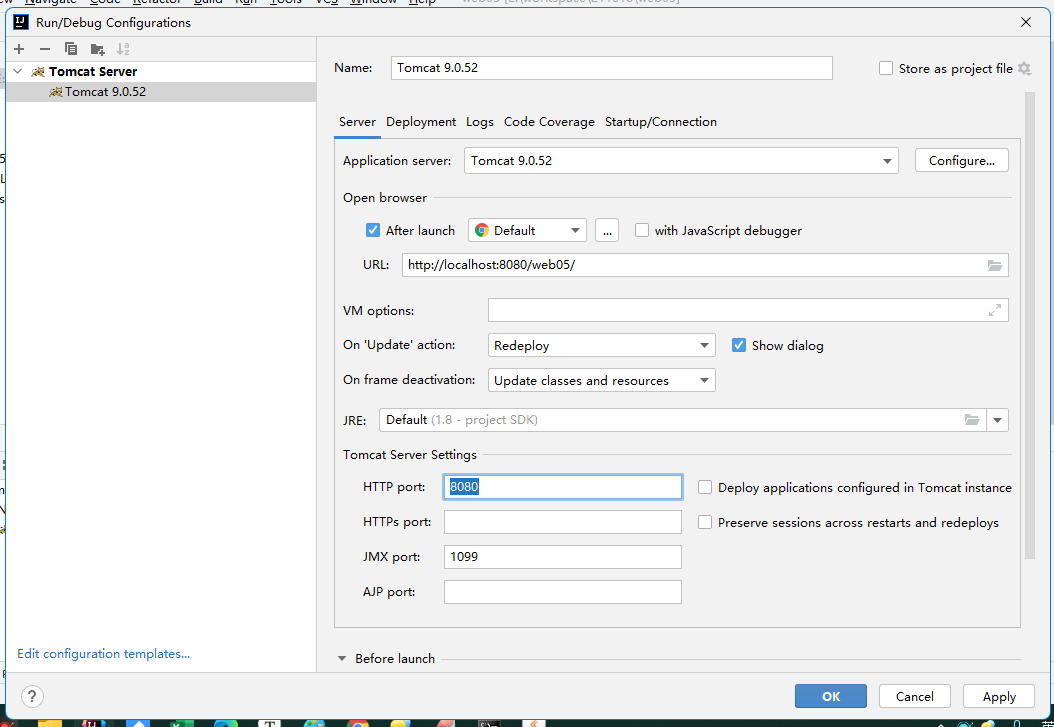The width and height of the screenshot is (1054, 727).
Task: Browse for JRE path folder icon
Action: click(972, 420)
